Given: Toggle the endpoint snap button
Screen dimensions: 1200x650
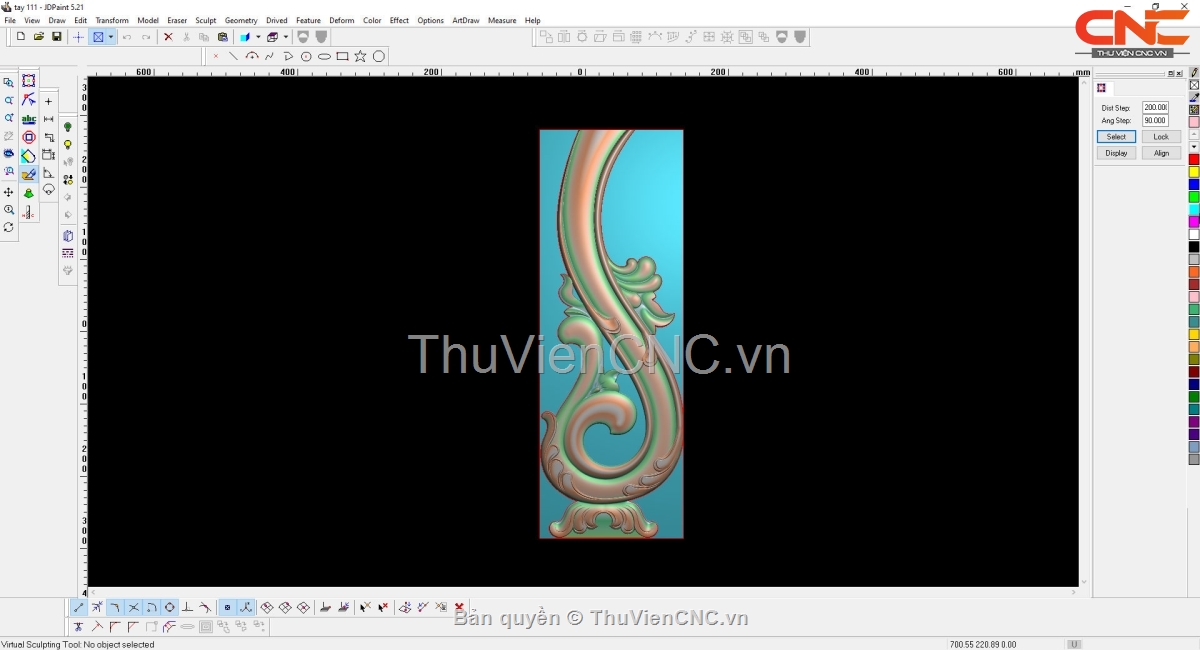Looking at the screenshot, I should pos(79,608).
